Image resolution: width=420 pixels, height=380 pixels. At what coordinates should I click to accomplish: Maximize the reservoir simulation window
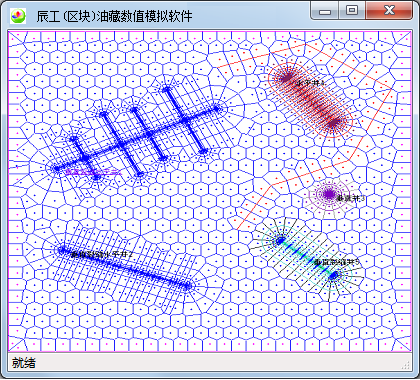tap(352, 10)
